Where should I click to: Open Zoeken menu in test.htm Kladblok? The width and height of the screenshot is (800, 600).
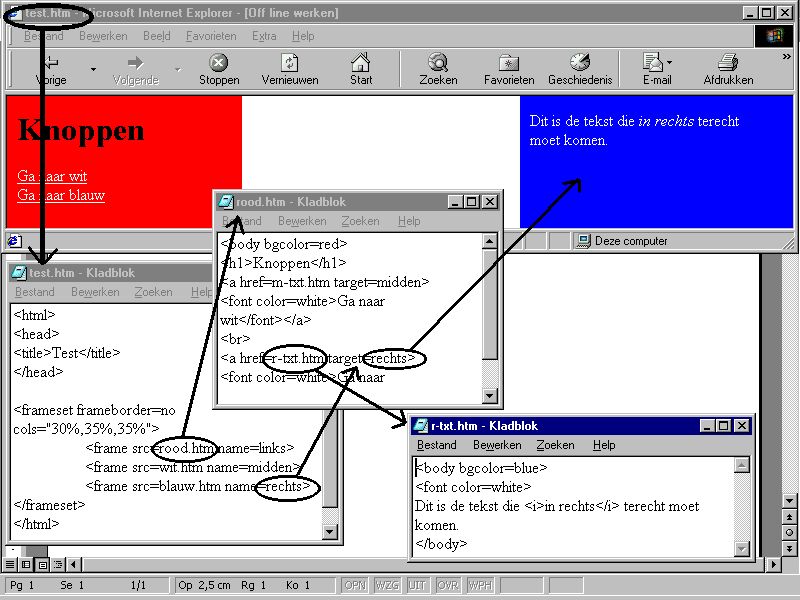pyautogui.click(x=154, y=292)
